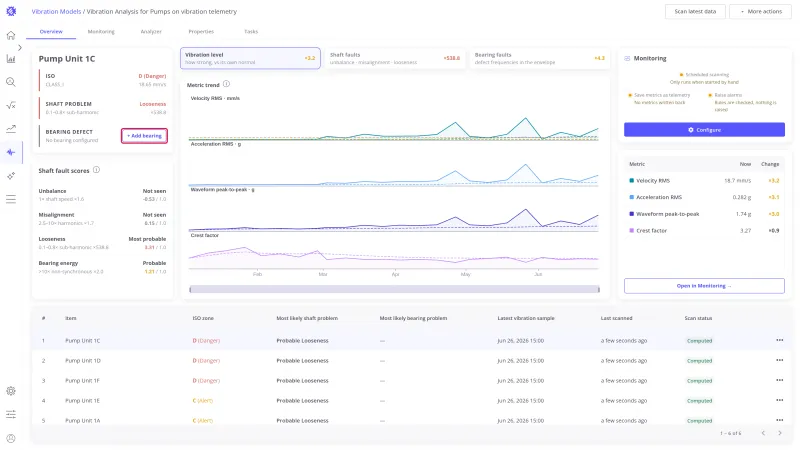
Task: Open the row menu for Pump Unit 1A
Action: [x=780, y=420]
